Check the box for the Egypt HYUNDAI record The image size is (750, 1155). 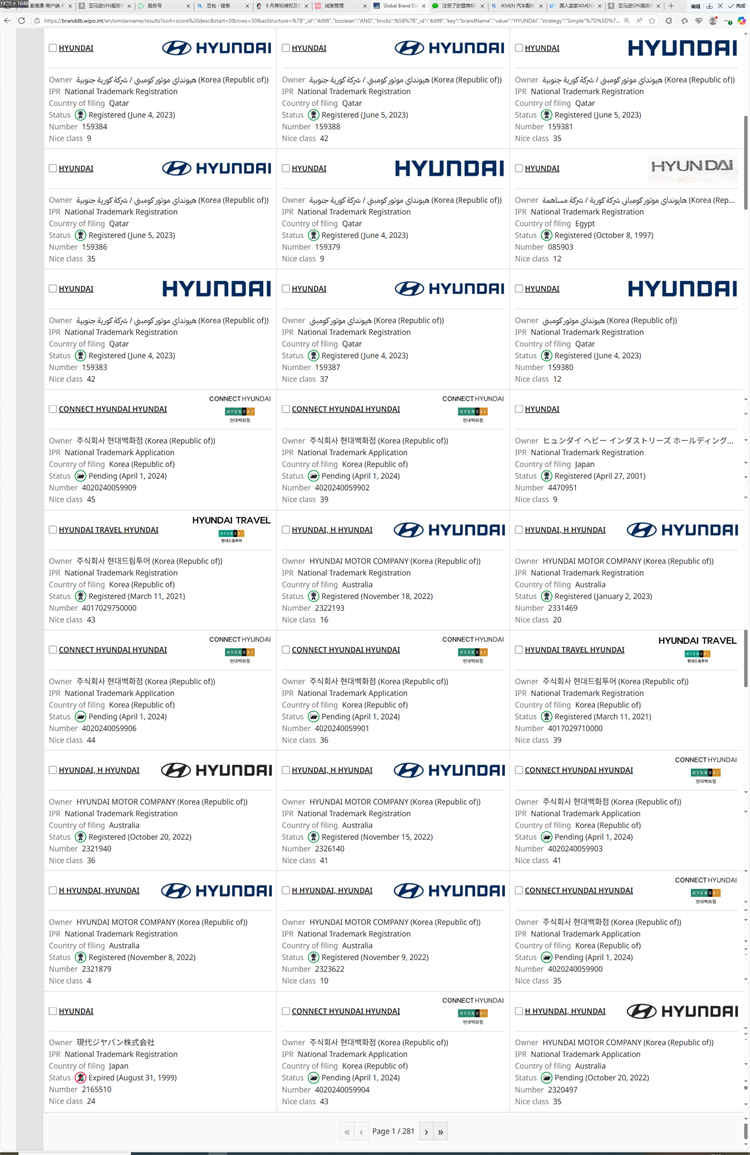(519, 168)
